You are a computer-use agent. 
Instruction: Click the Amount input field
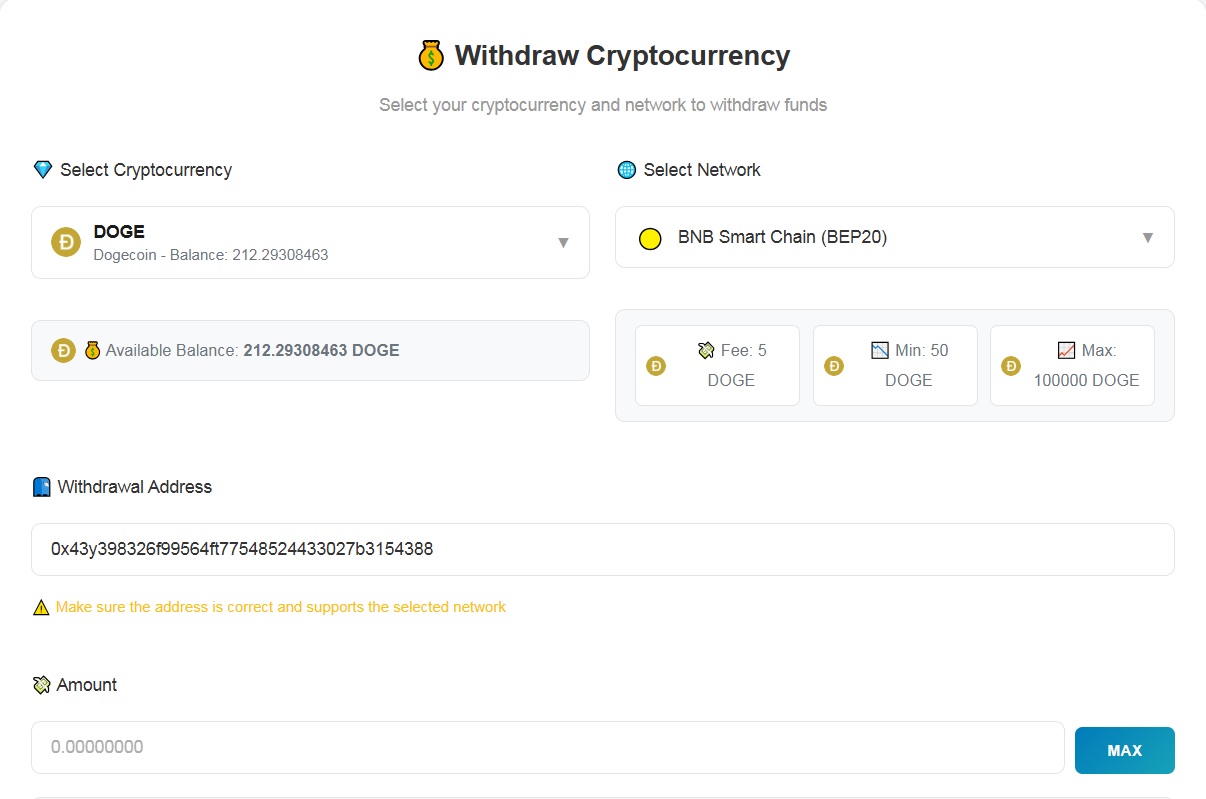[x=547, y=747]
